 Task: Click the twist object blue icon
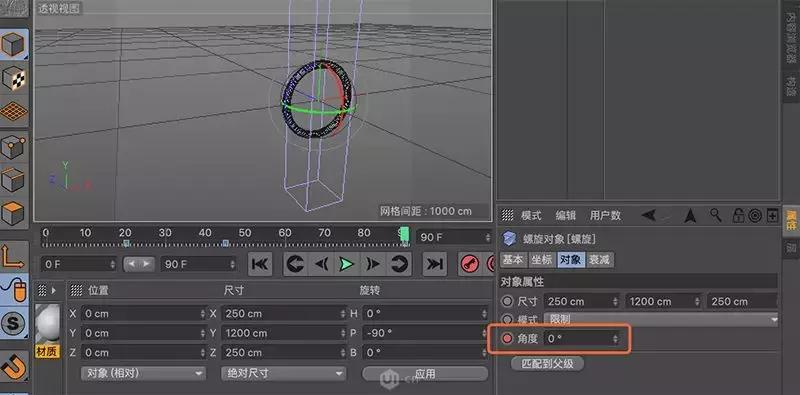pos(509,238)
